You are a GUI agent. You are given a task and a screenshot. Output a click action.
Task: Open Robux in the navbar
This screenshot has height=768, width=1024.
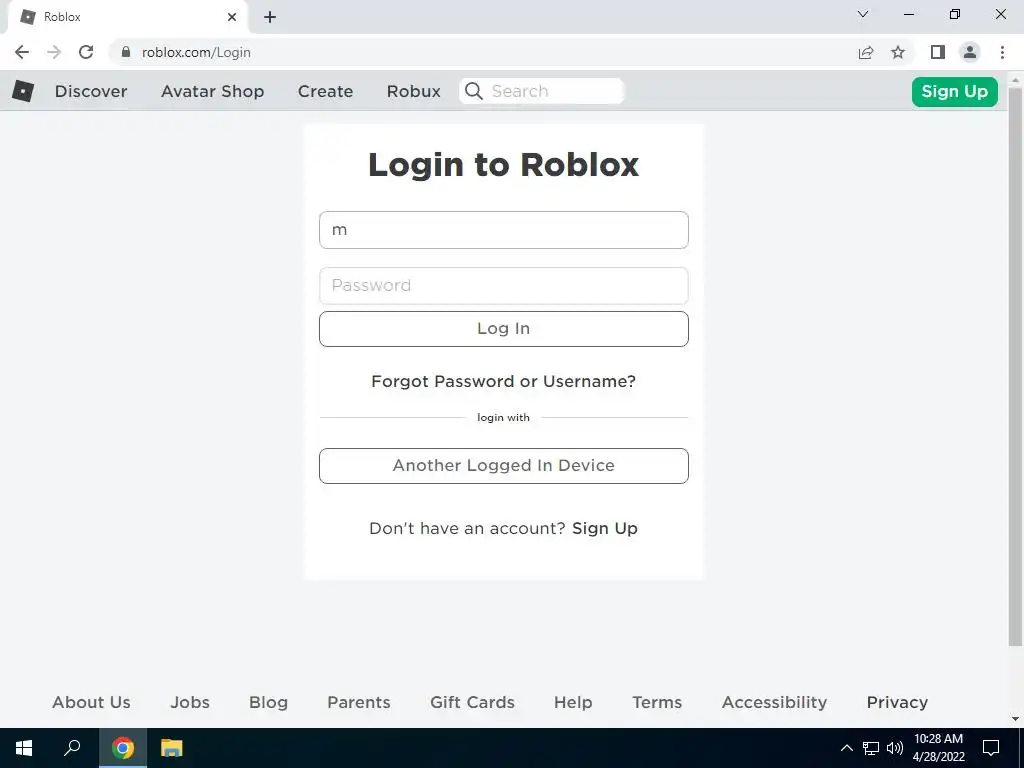click(x=413, y=91)
